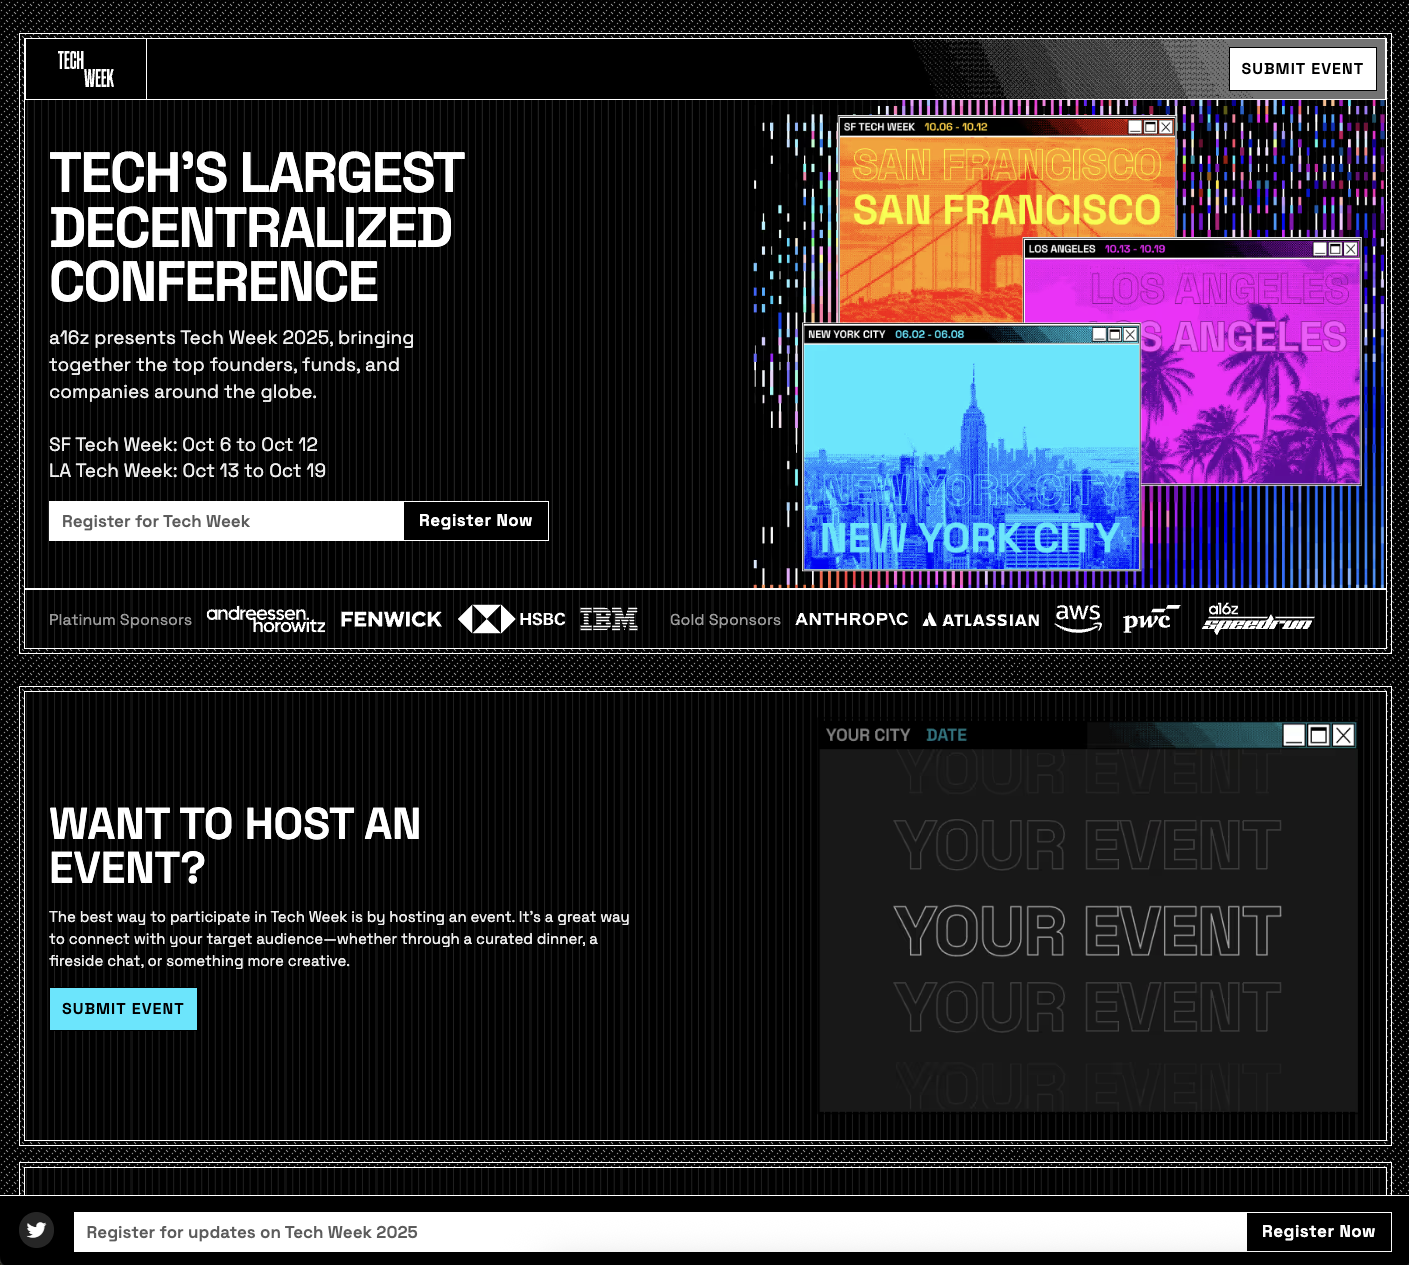This screenshot has width=1409, height=1265.
Task: Click the a16z speedrun sponsor logo
Action: [1258, 618]
